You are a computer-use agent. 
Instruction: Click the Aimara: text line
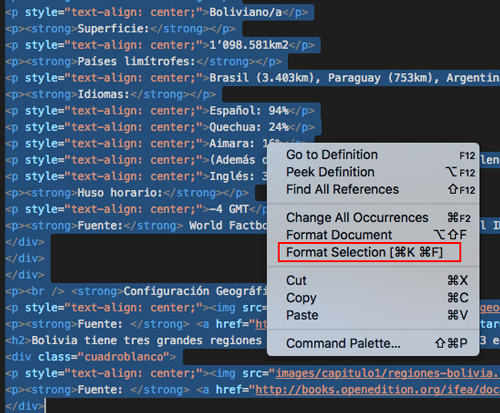pyautogui.click(x=232, y=144)
